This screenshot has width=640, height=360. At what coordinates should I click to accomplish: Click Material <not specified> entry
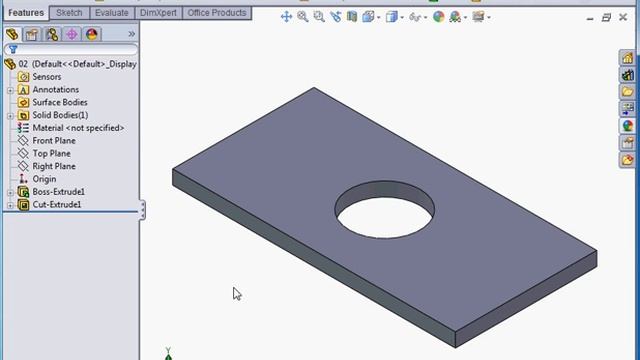coord(78,128)
